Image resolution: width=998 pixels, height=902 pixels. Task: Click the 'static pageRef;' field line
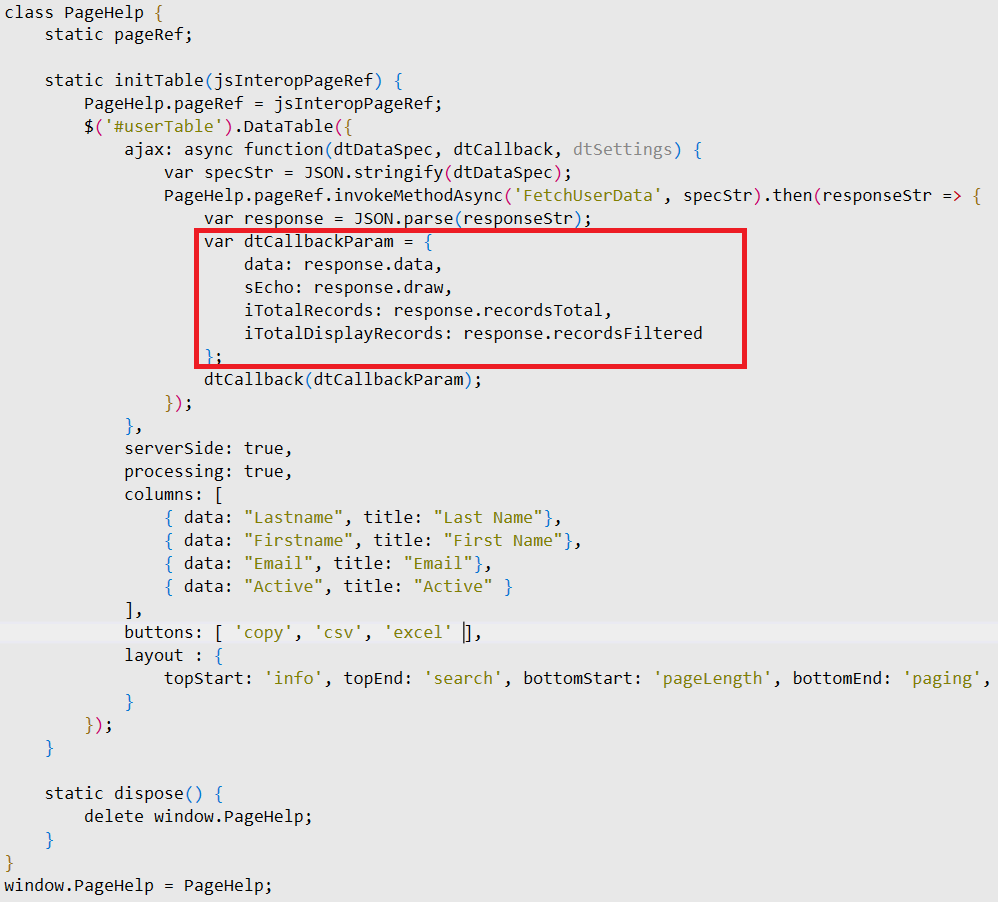(x=118, y=34)
